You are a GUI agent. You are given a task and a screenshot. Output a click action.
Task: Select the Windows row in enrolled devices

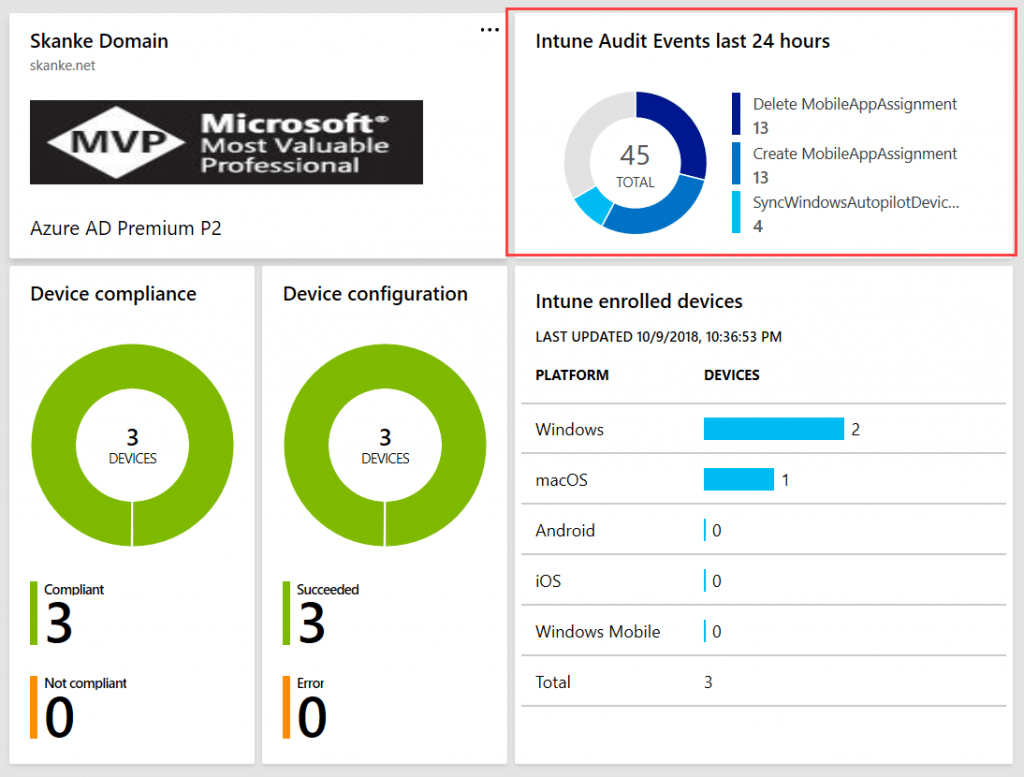[570, 430]
